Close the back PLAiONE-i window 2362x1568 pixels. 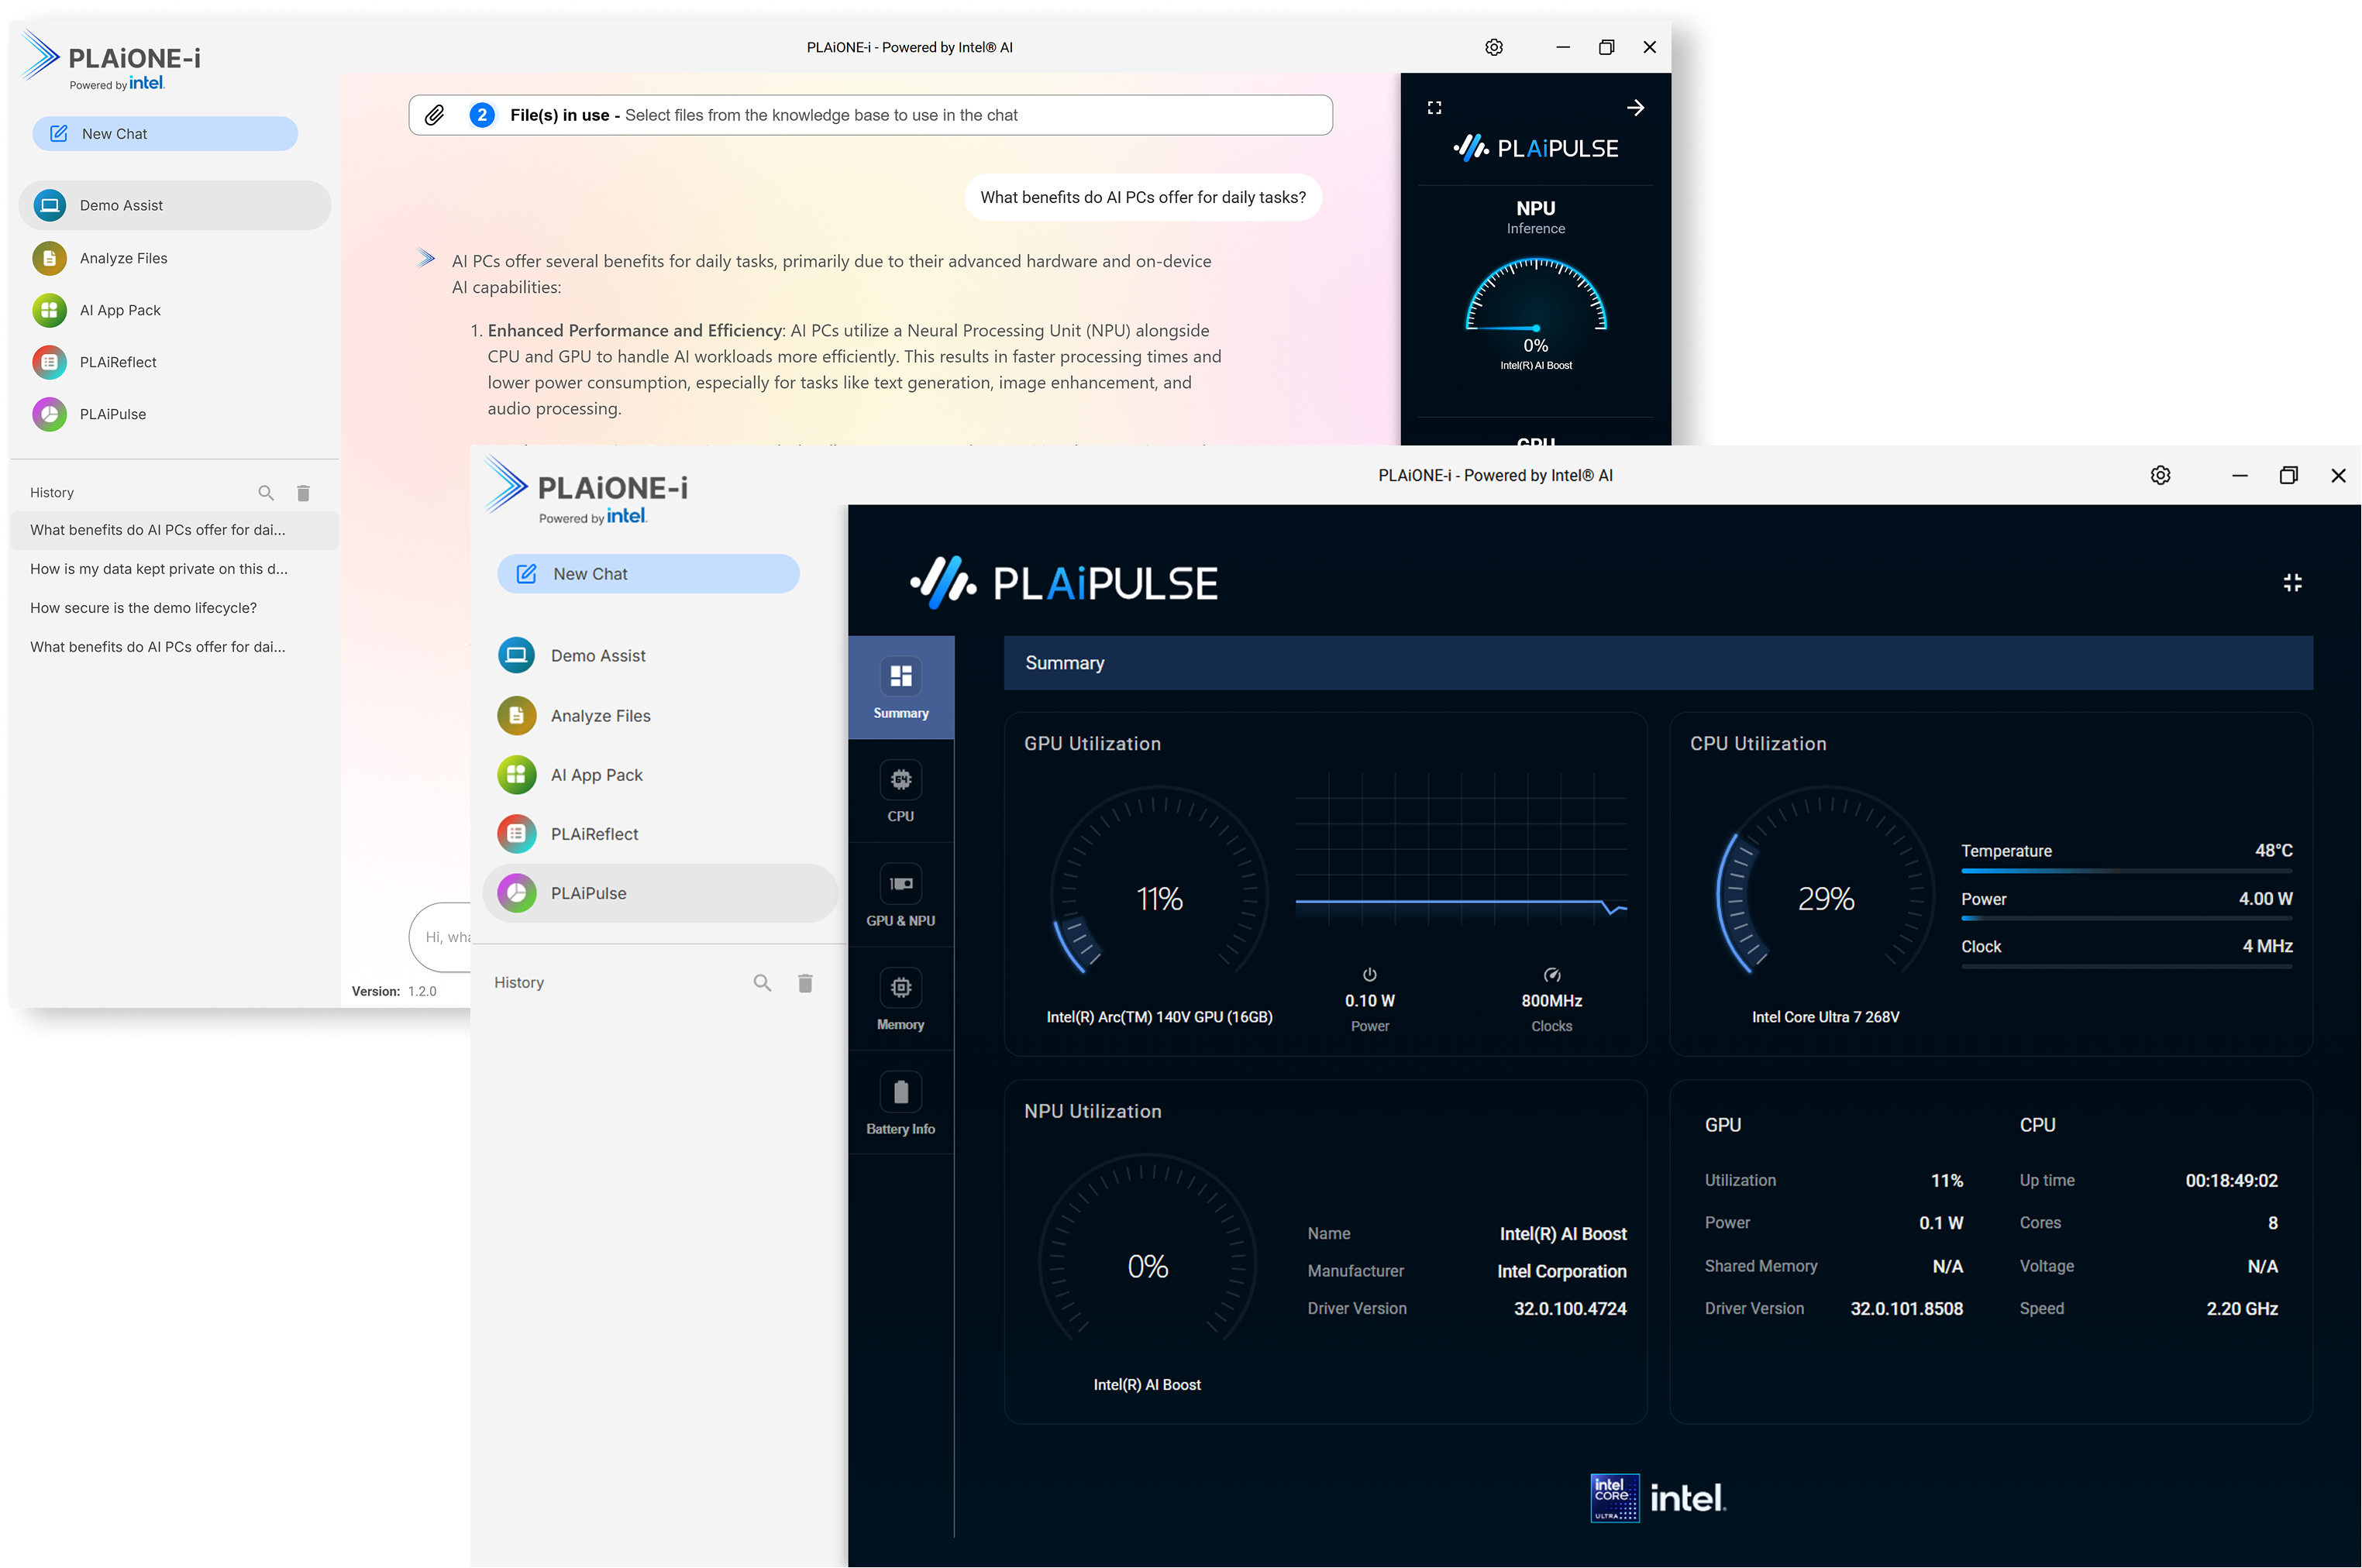[1649, 47]
